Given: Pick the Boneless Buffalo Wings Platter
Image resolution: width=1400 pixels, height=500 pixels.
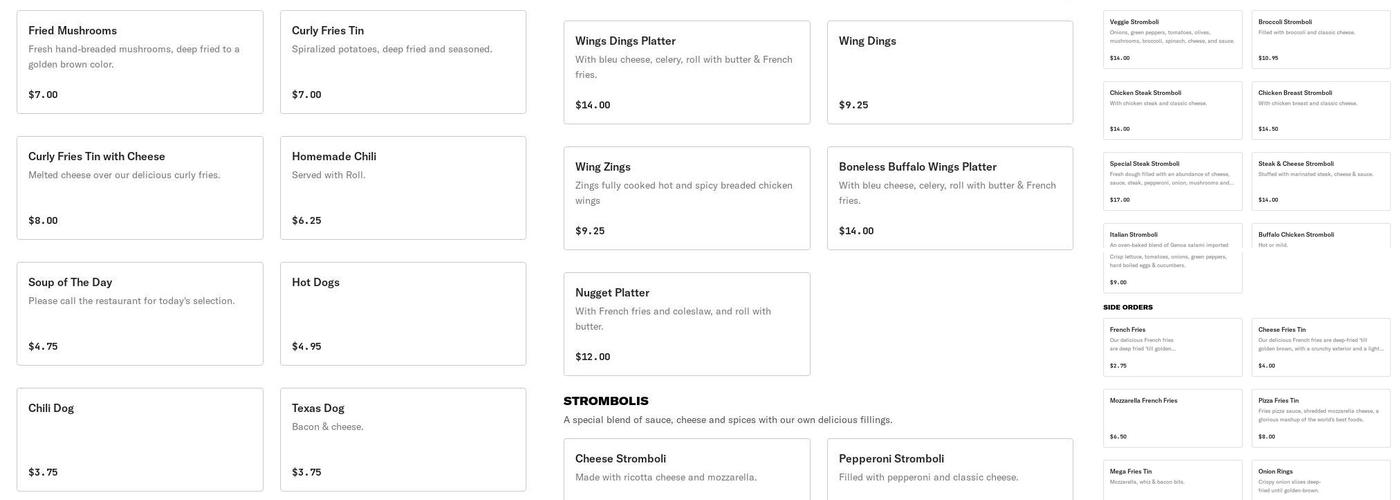Looking at the screenshot, I should tap(950, 198).
